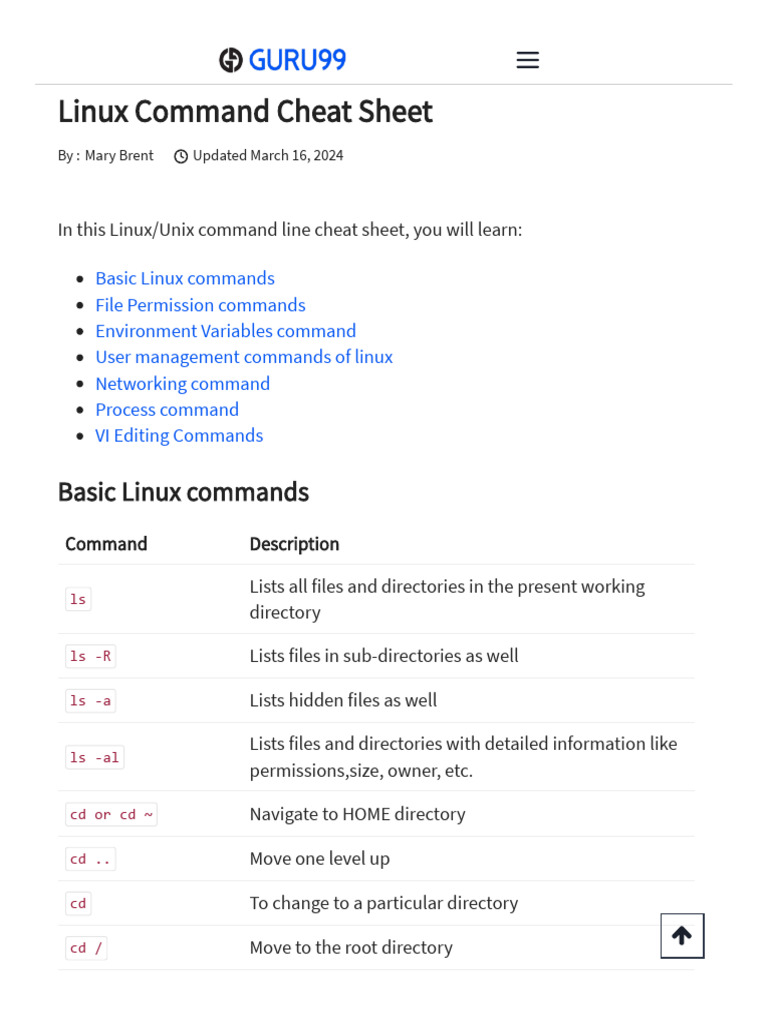Click the 'ls -al' command code

[94, 758]
